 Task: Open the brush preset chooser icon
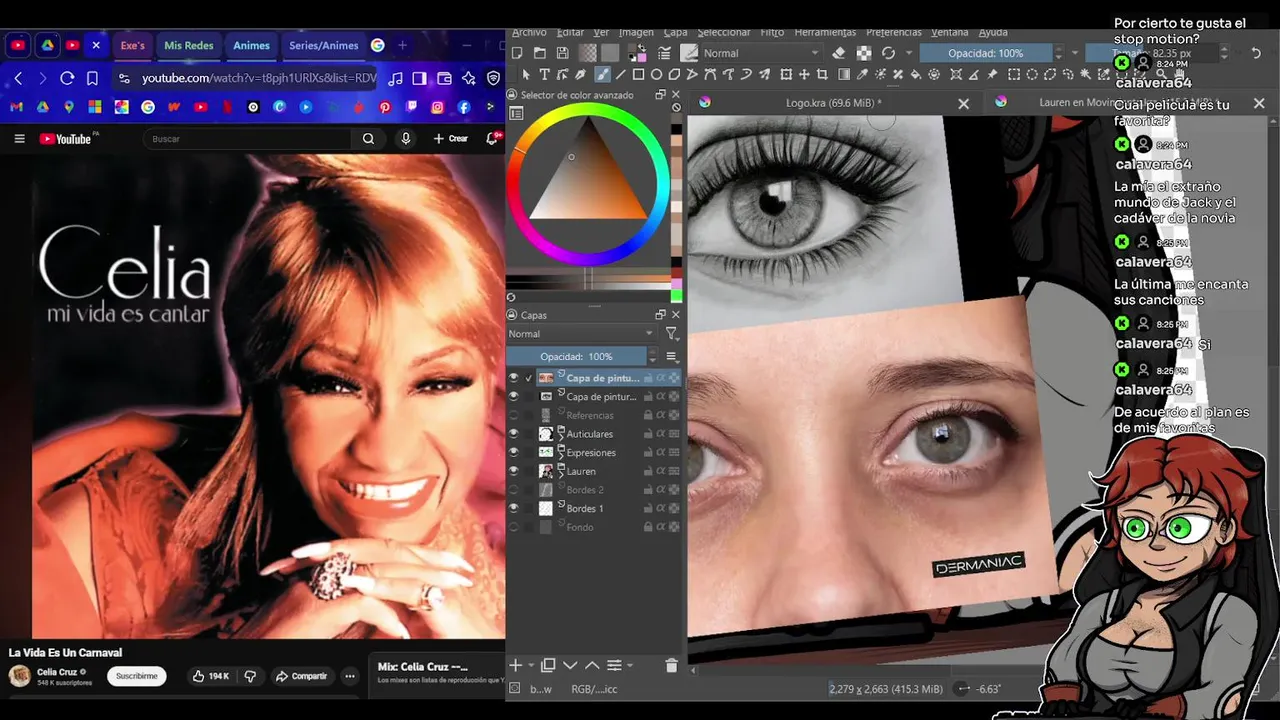click(689, 53)
